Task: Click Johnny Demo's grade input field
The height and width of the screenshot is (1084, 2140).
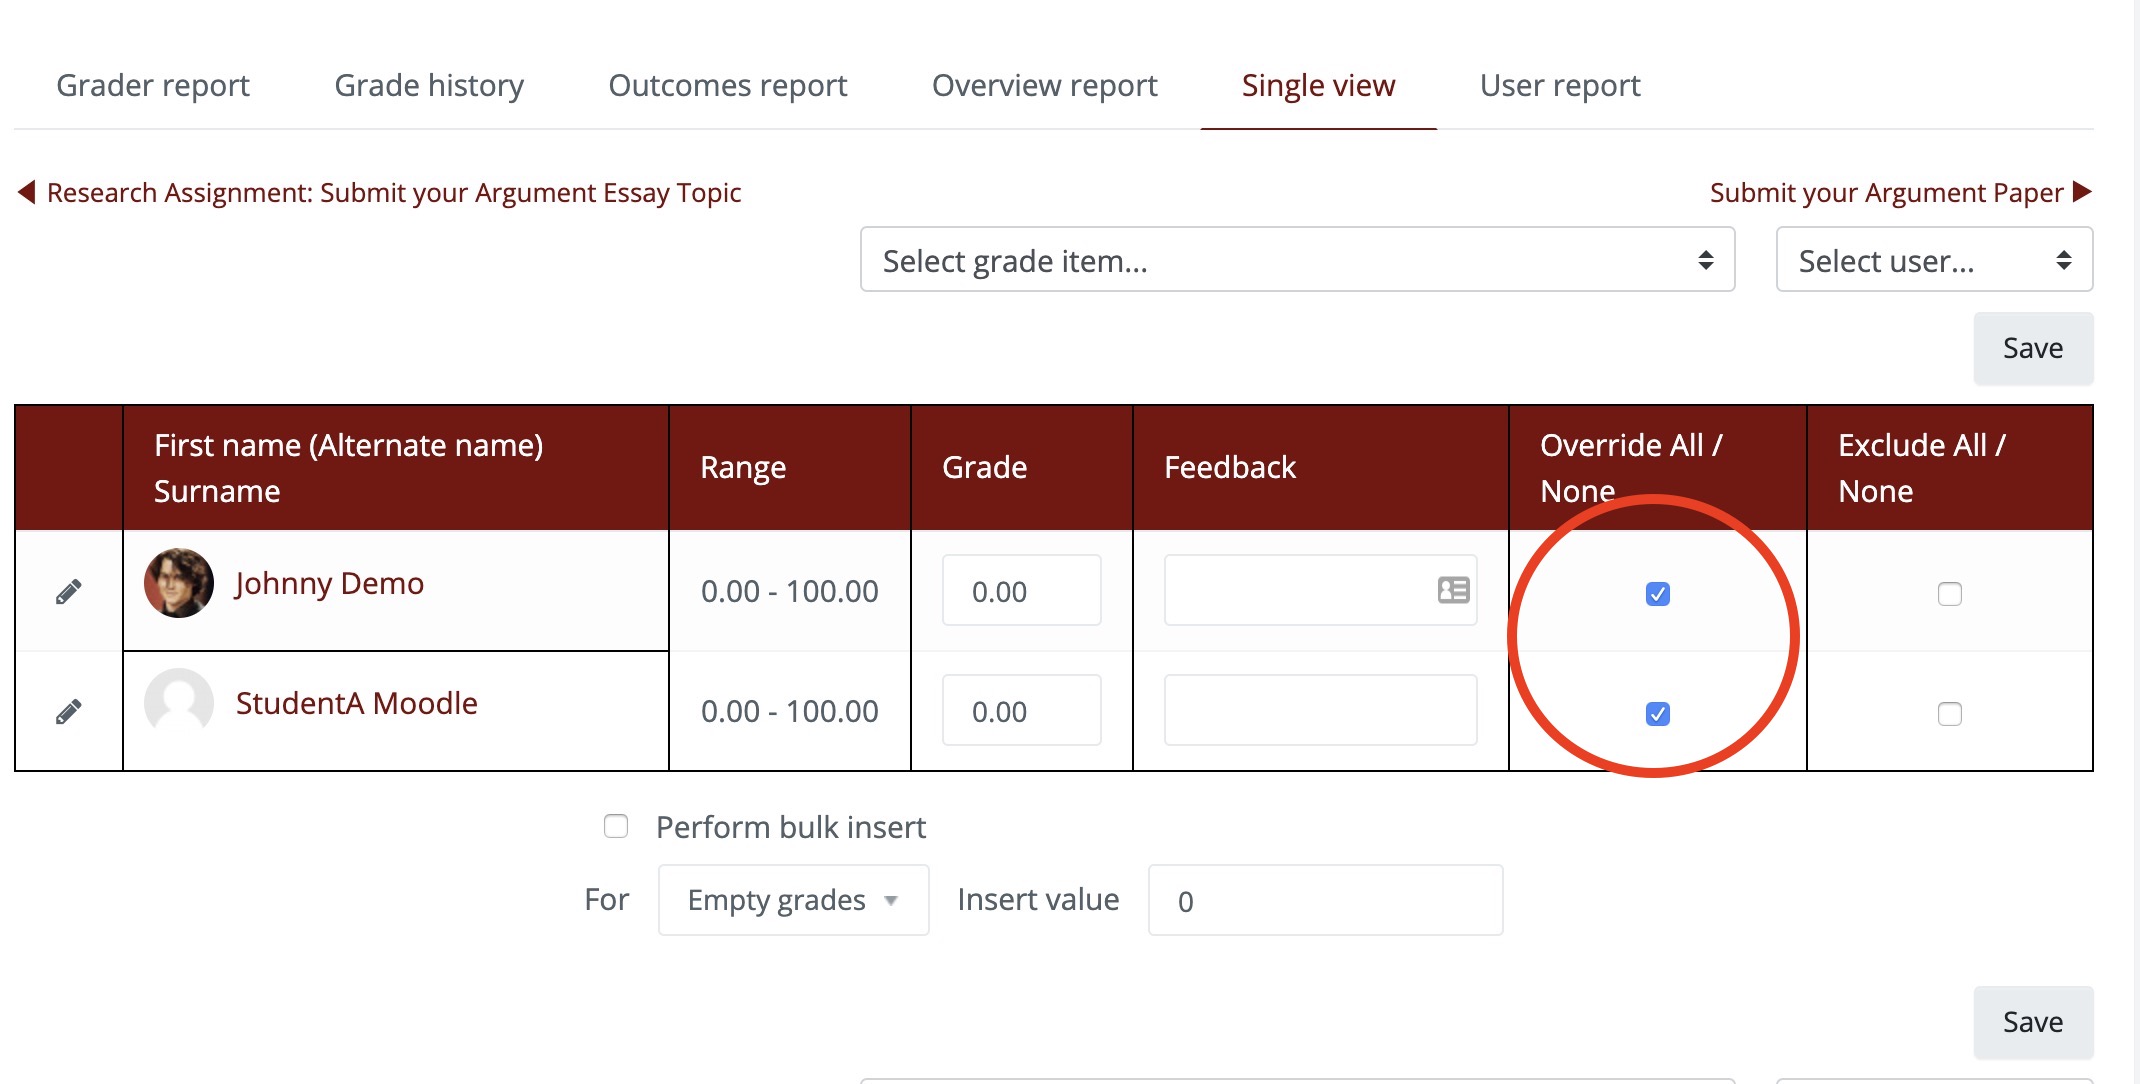Action: (1021, 590)
